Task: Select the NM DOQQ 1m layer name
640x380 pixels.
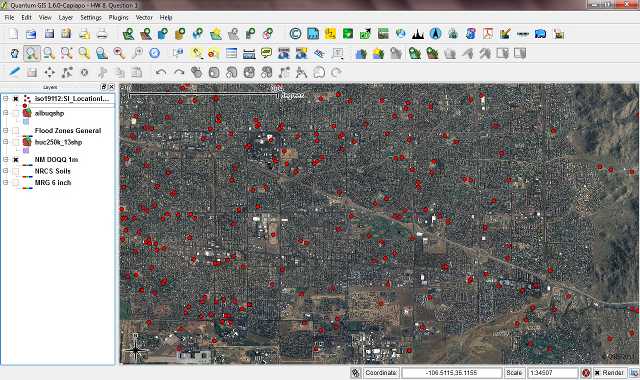Action: (56, 160)
